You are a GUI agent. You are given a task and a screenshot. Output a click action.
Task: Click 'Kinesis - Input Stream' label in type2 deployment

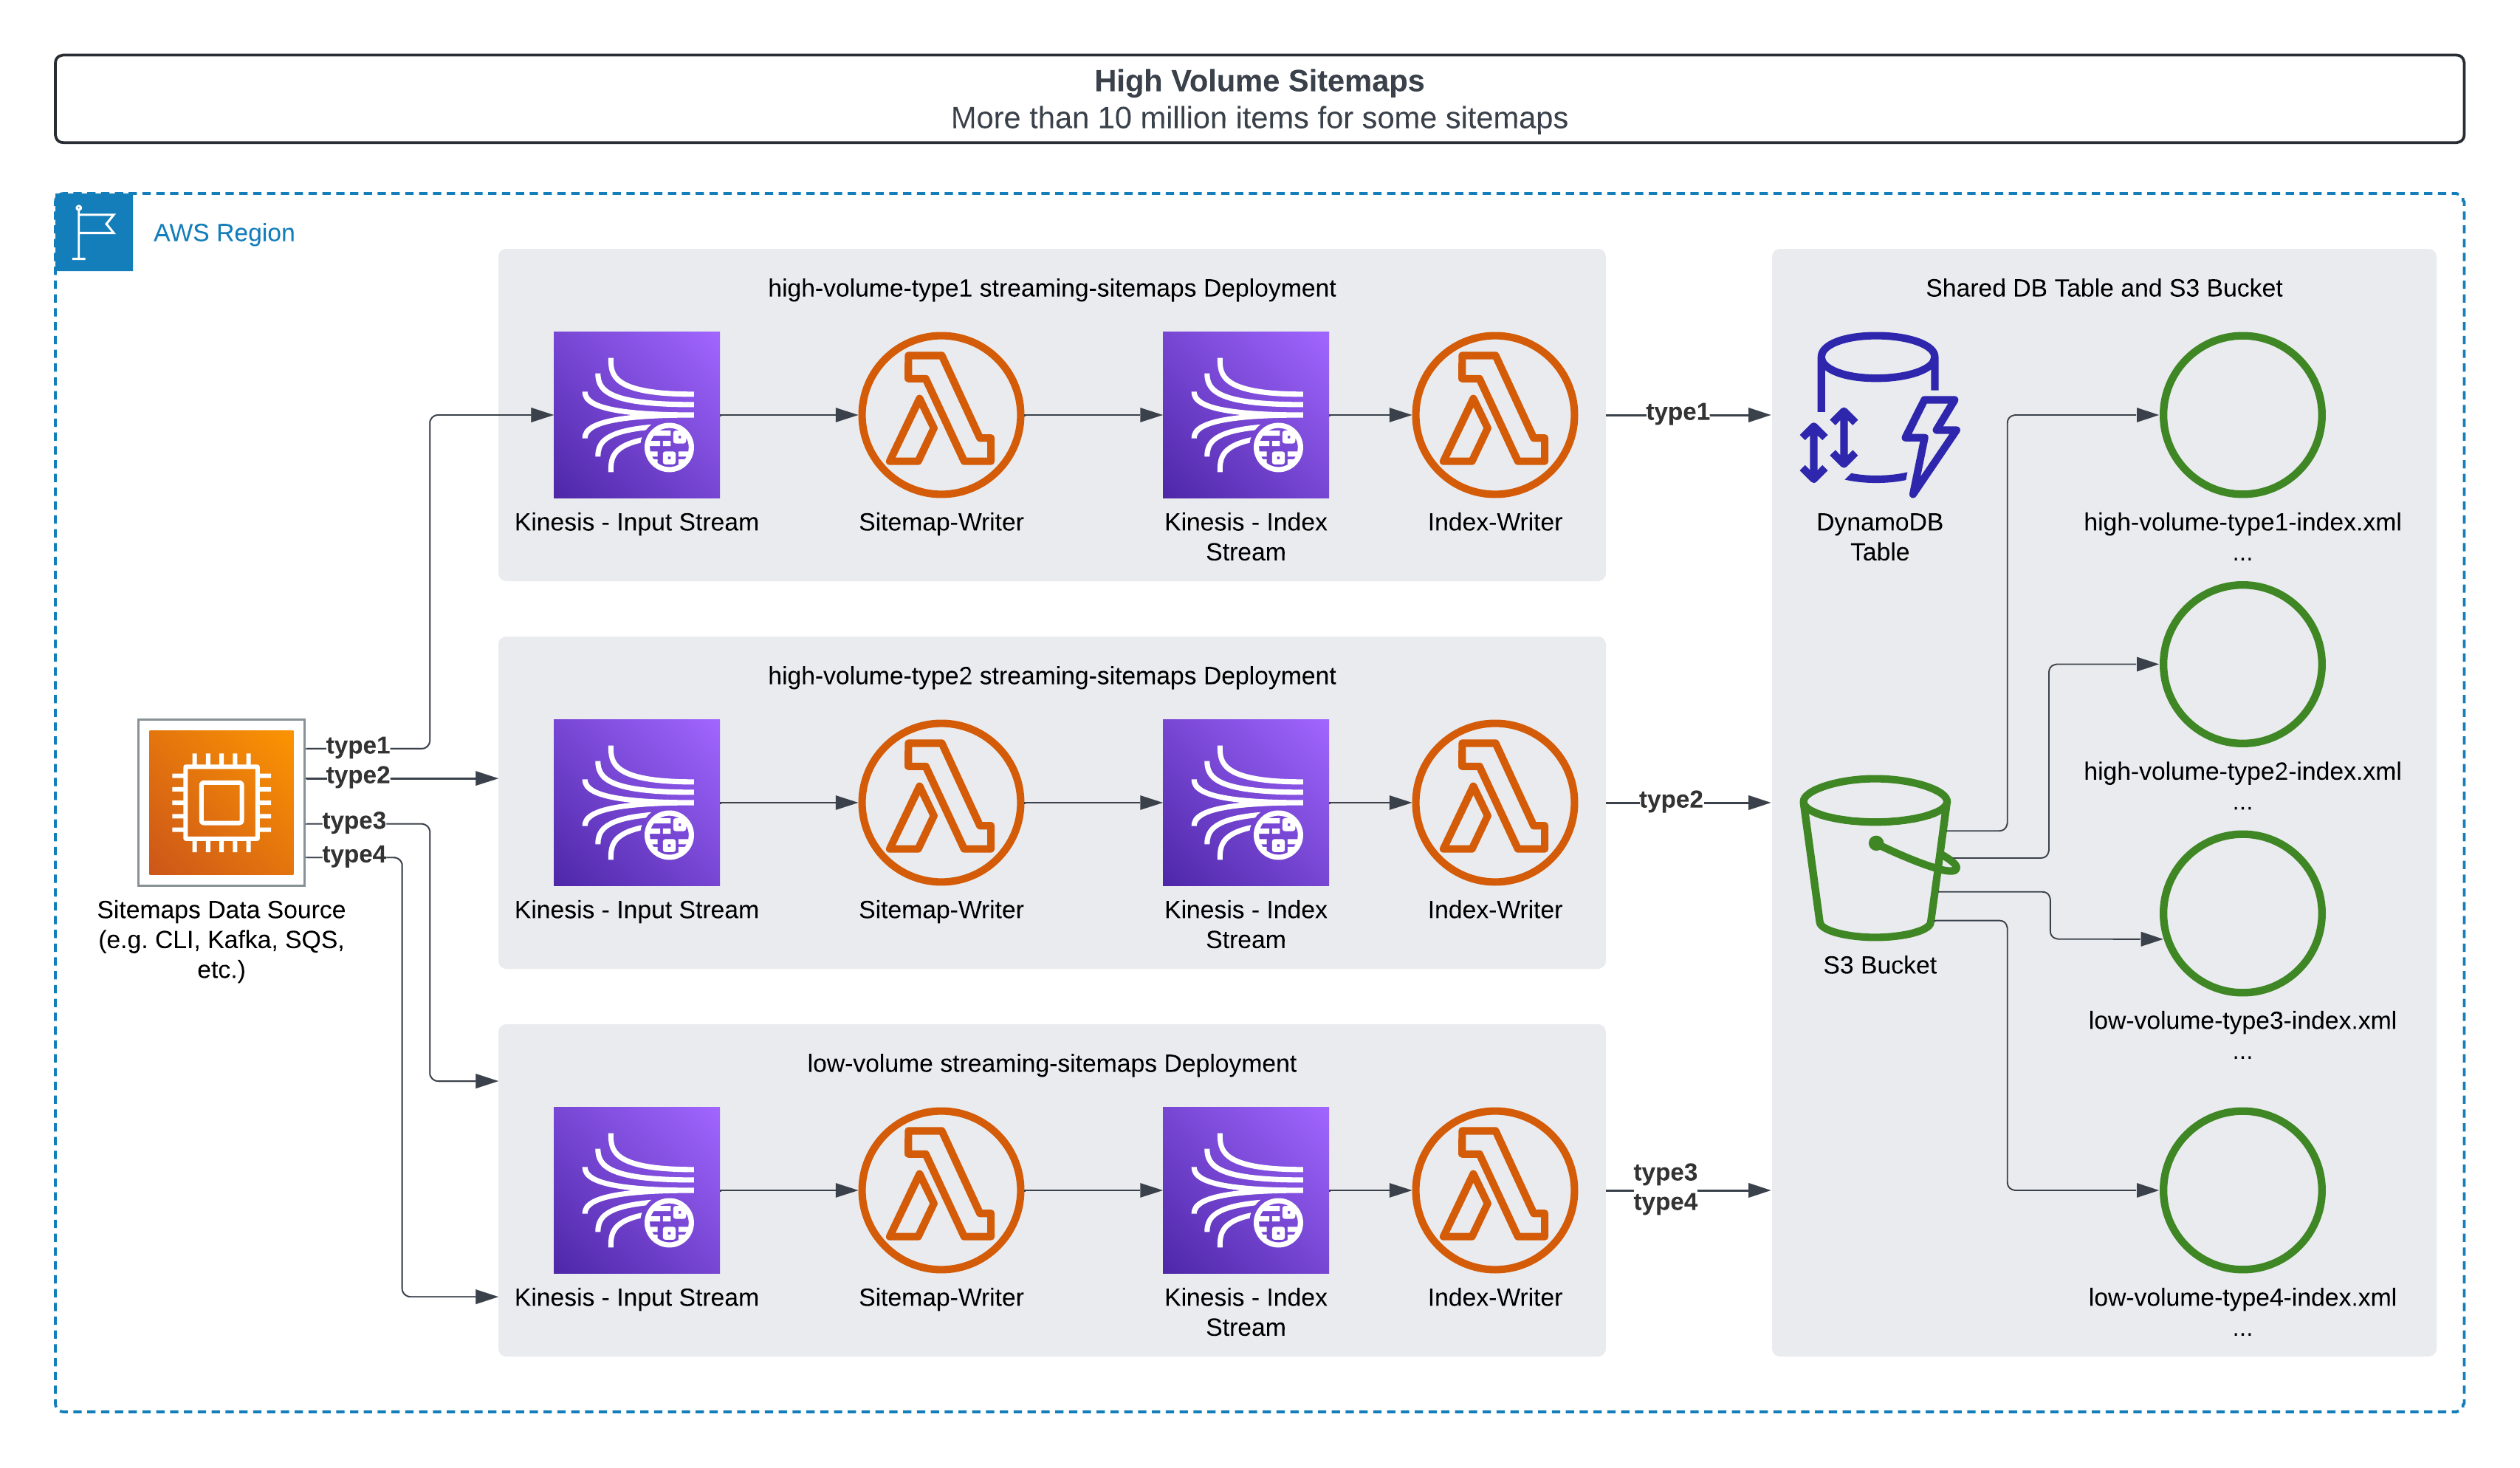click(636, 910)
